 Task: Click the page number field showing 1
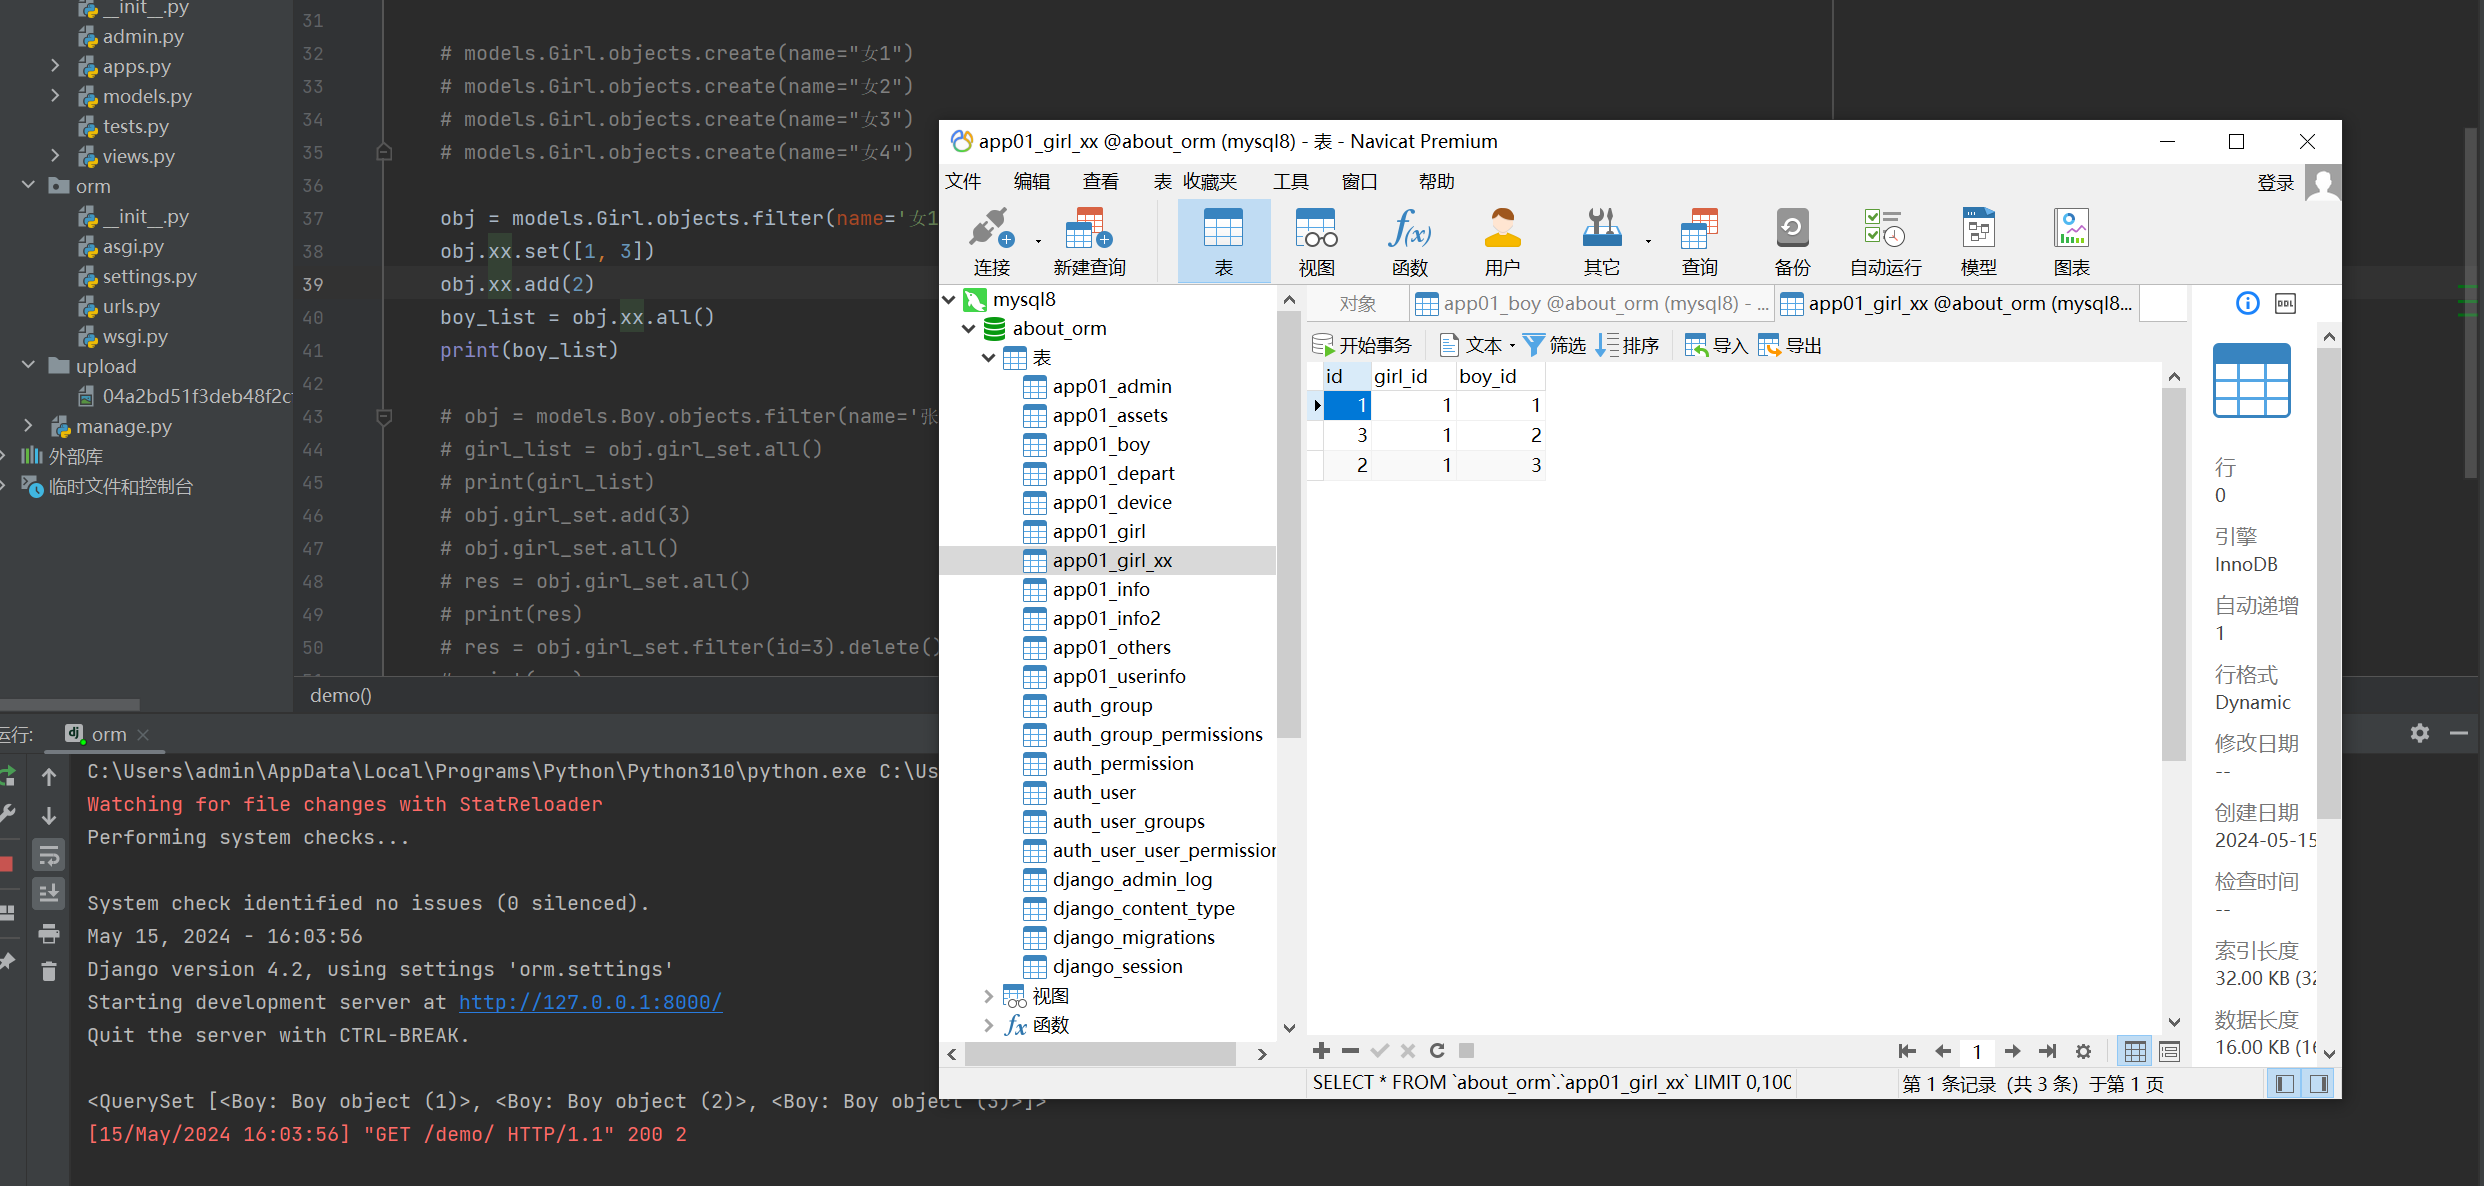[1977, 1051]
